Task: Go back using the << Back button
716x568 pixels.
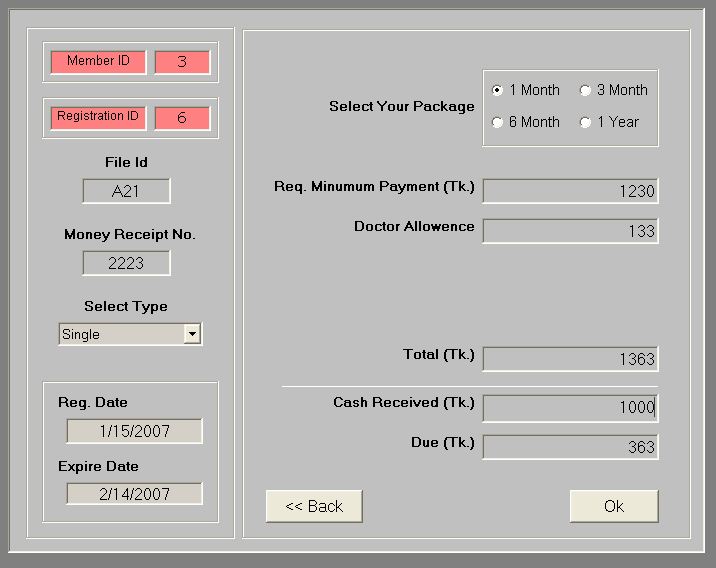Action: tap(314, 506)
